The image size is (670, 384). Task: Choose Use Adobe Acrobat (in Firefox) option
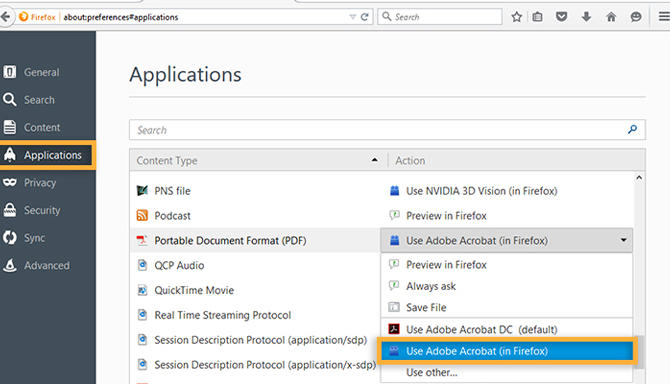(506, 351)
